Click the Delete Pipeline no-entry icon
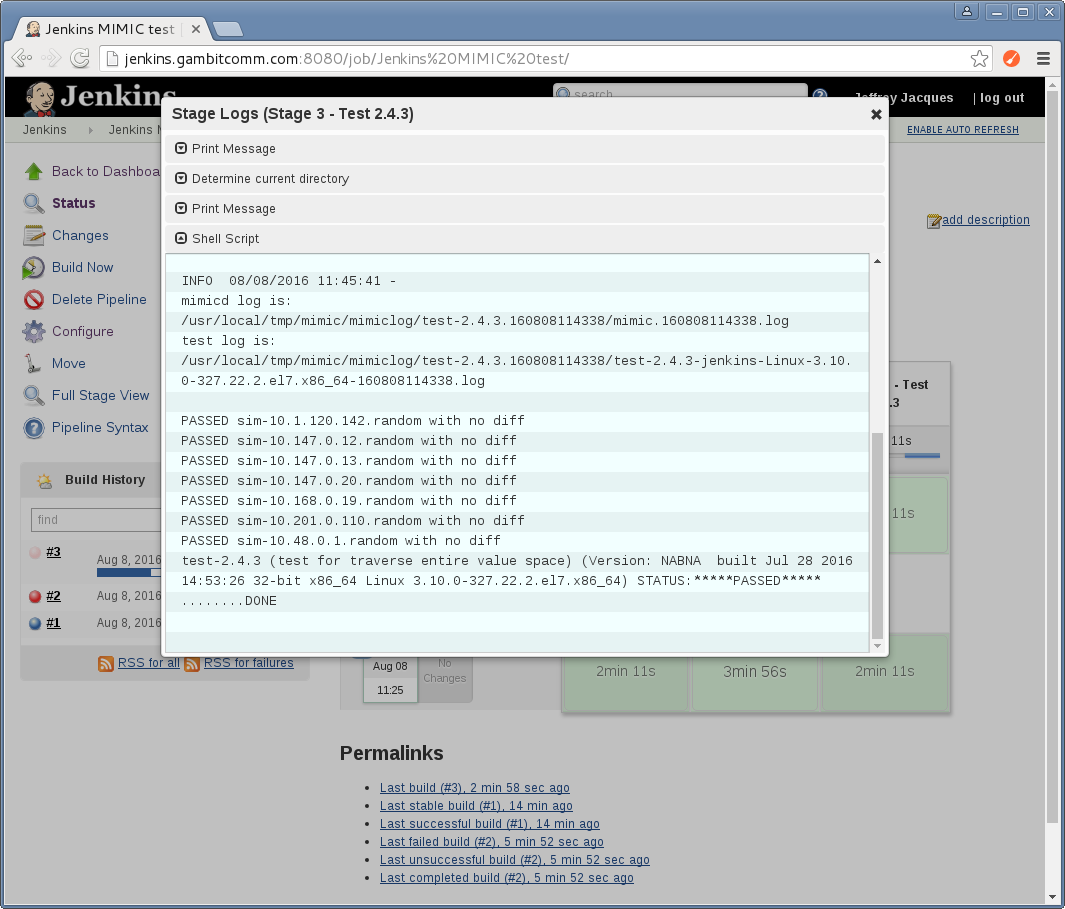This screenshot has height=909, width=1065. pos(33,300)
